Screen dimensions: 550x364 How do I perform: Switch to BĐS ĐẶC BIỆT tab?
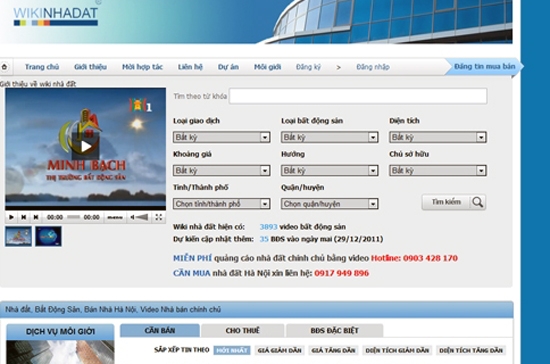tap(334, 330)
